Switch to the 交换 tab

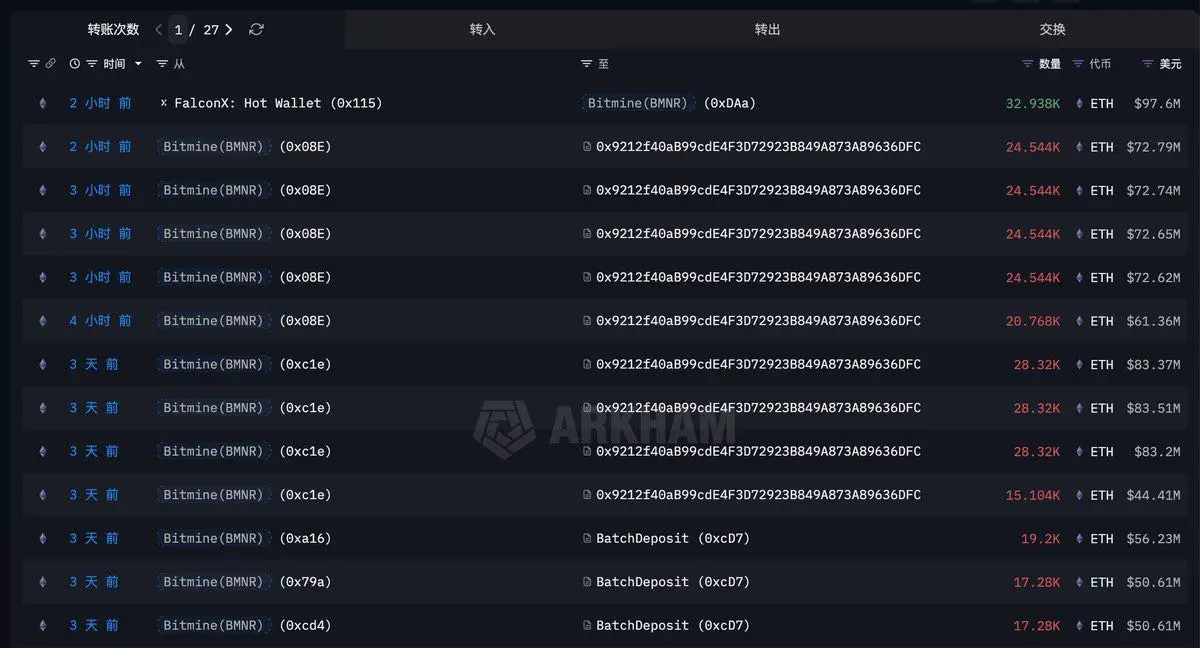pyautogui.click(x=1053, y=30)
